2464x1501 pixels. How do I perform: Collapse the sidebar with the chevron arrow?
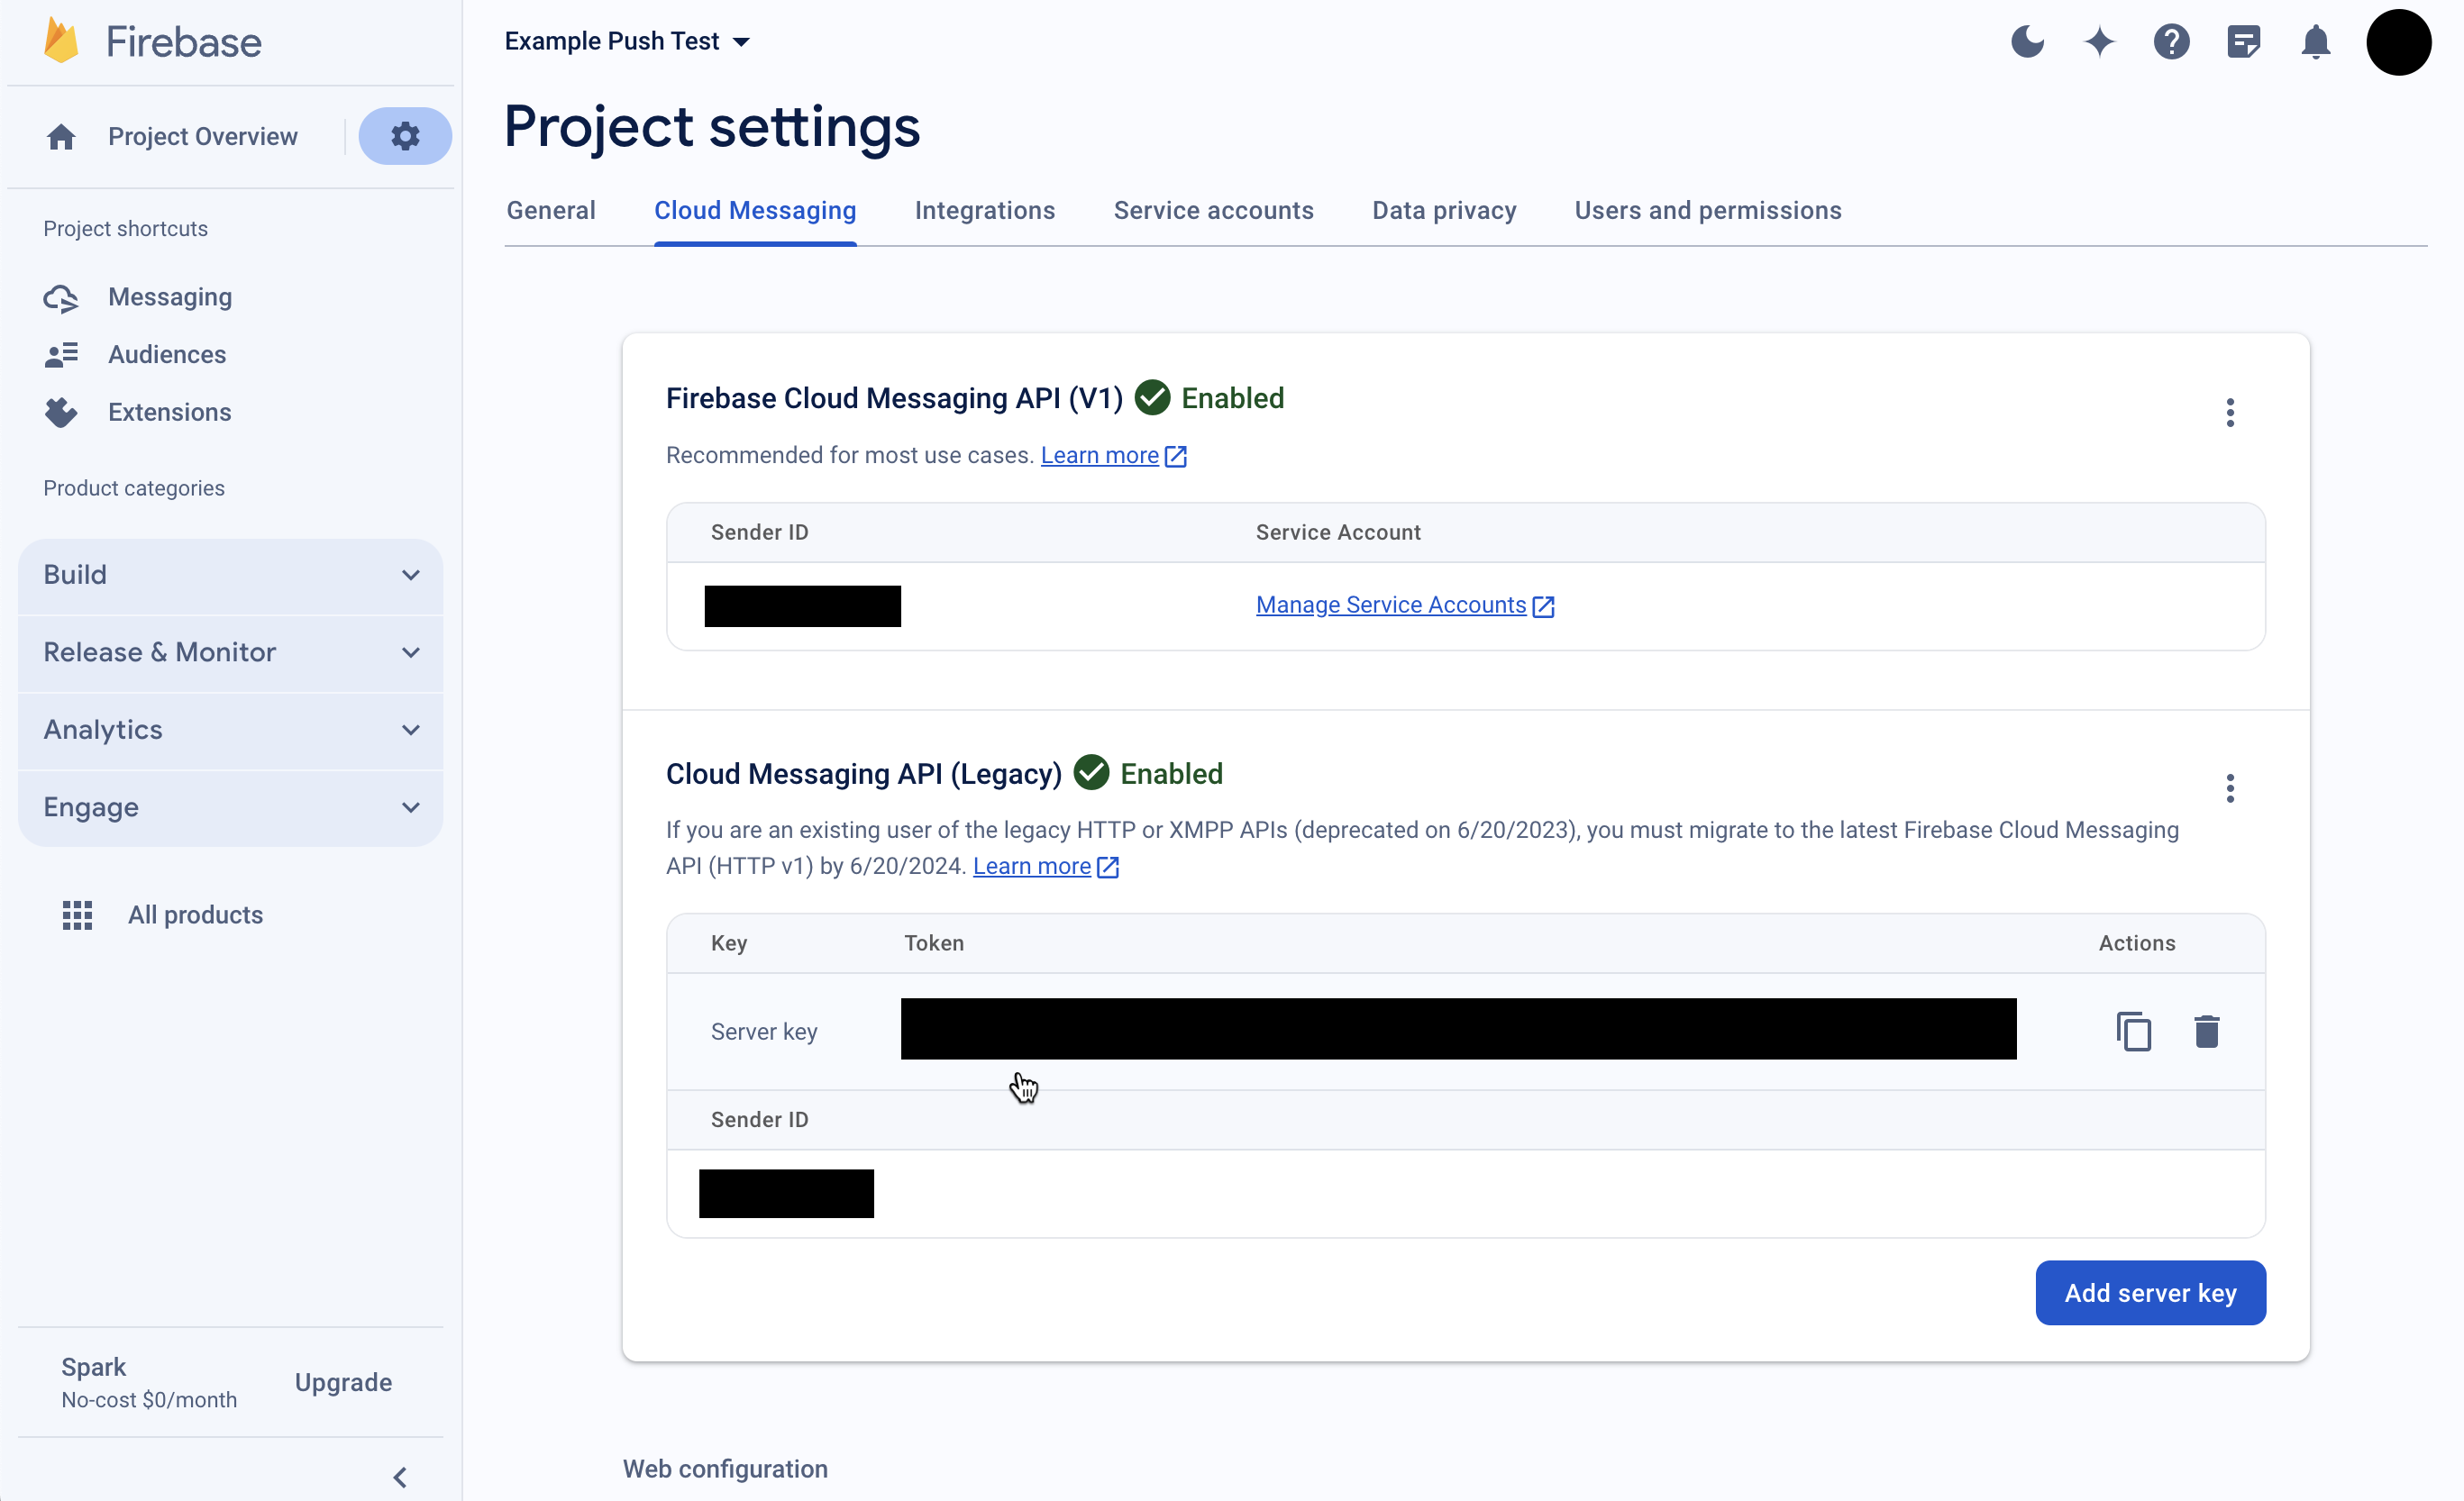(400, 1477)
